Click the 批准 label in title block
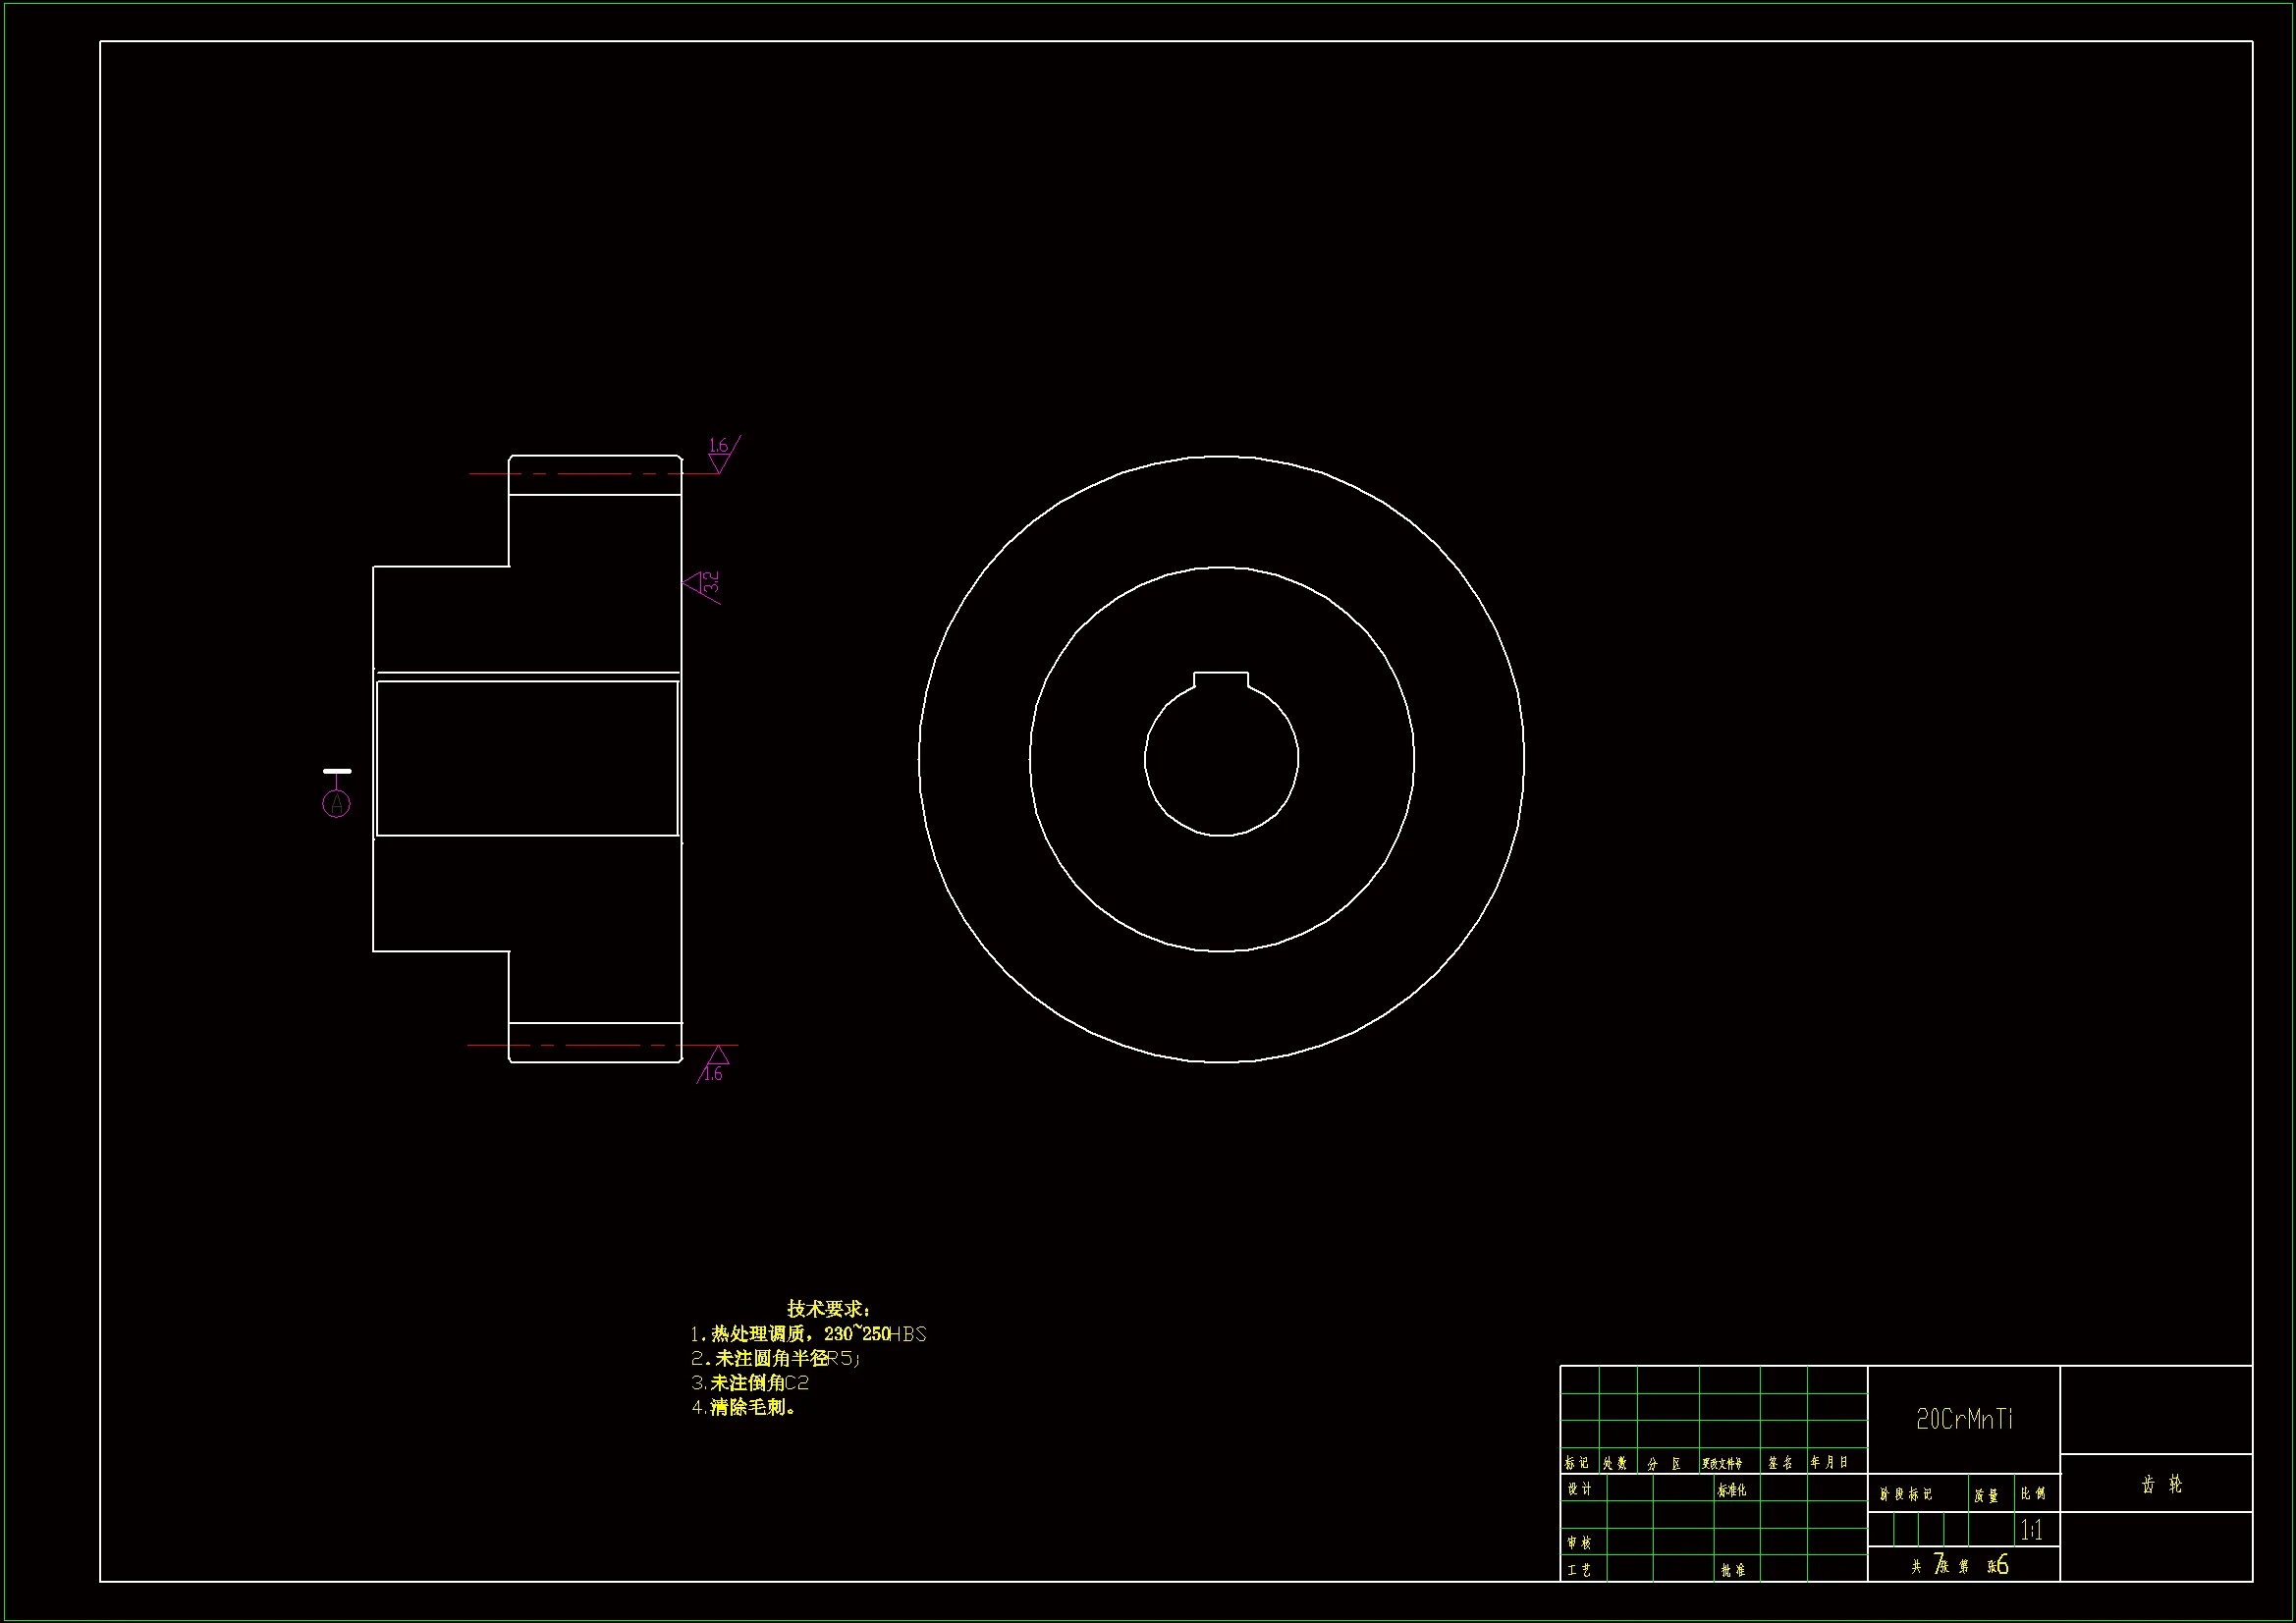 [x=1733, y=1570]
